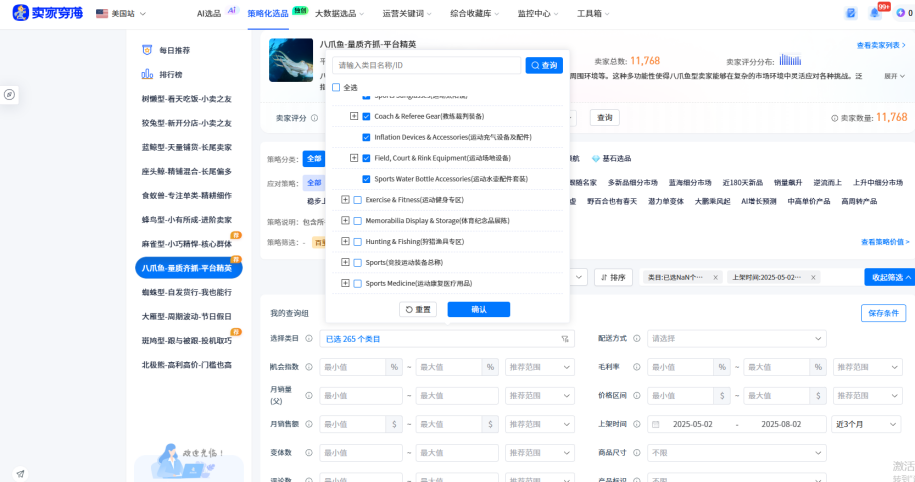Click the info icon beside 商品尺寸
Screen dimensions: 915x482
point(637,453)
